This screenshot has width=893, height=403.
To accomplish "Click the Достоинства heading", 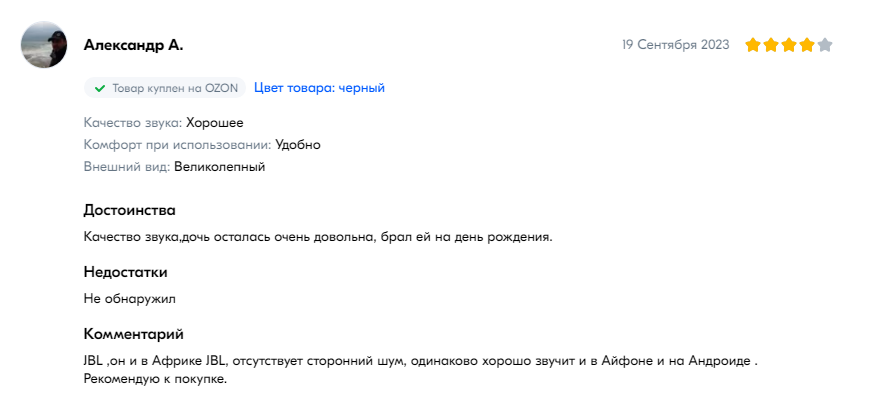I will [129, 210].
